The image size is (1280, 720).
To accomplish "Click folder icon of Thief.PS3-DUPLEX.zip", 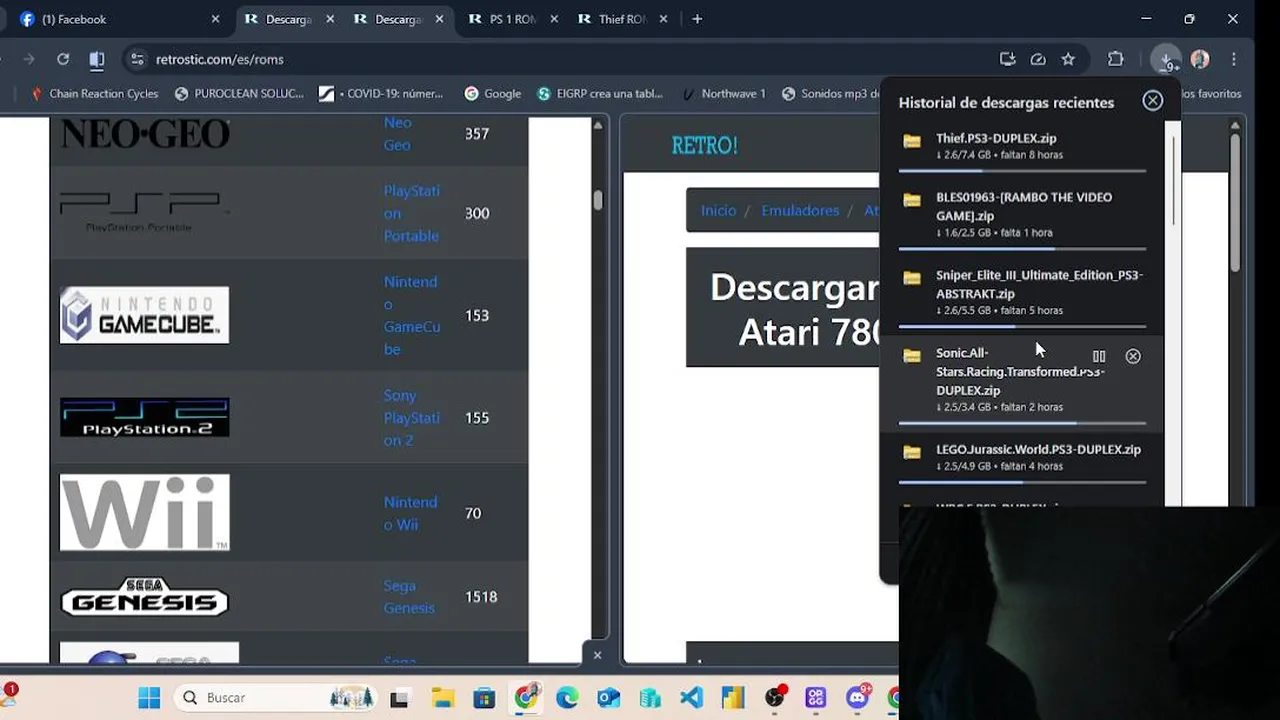I will (x=912, y=141).
